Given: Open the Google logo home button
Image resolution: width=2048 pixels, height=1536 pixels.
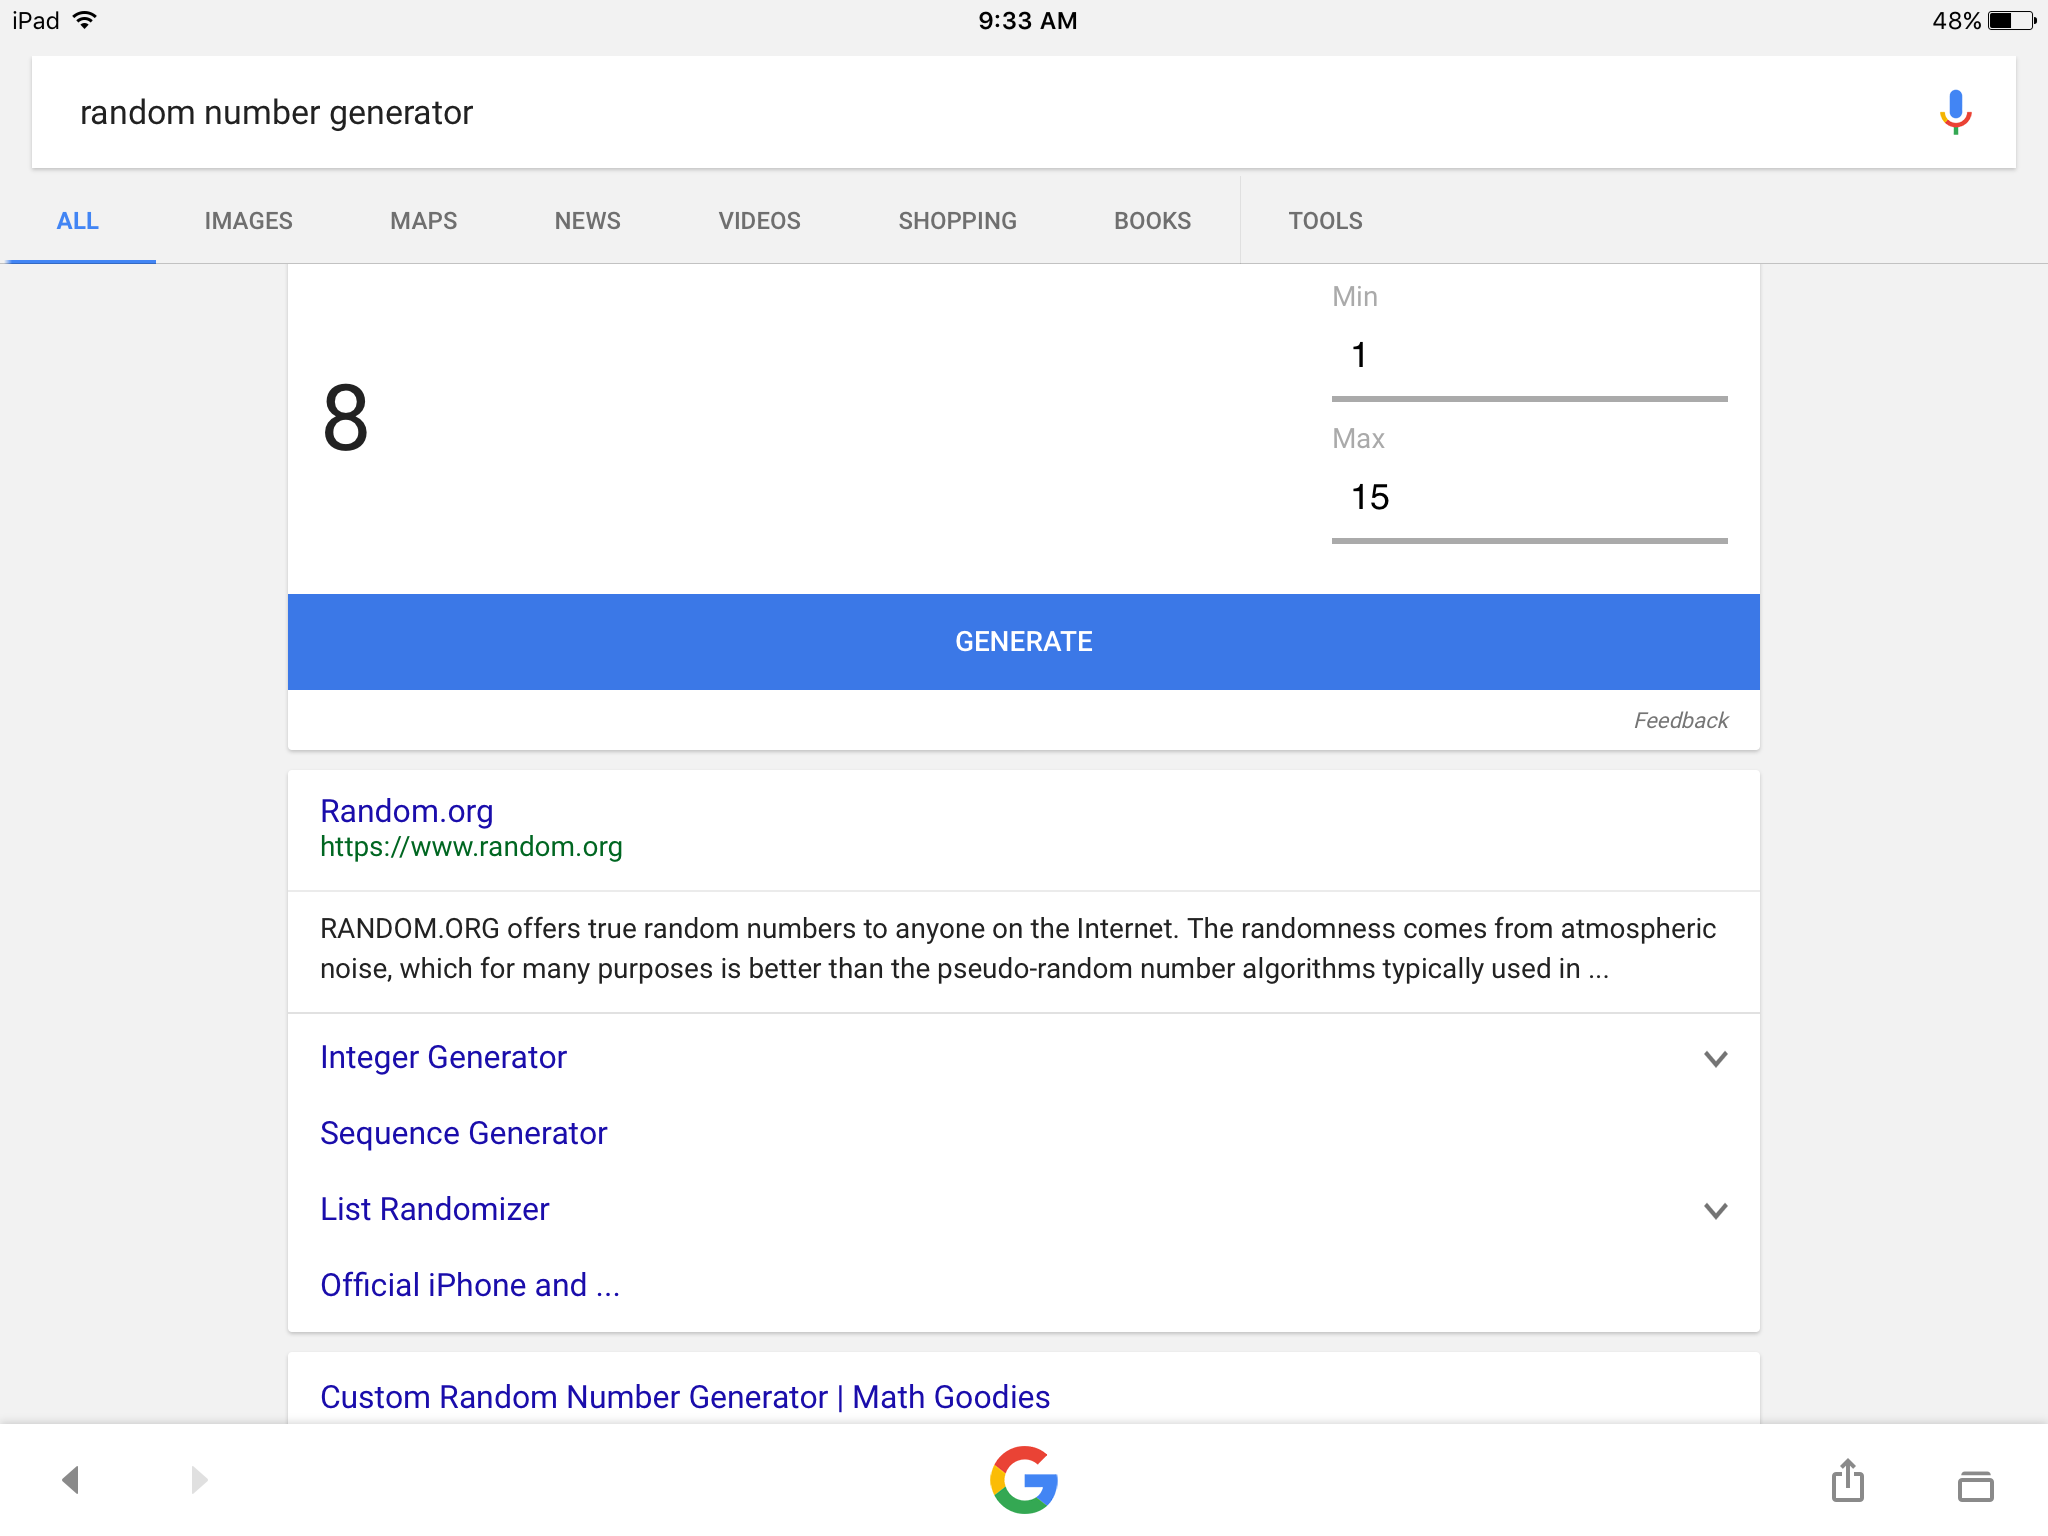Looking at the screenshot, I should (x=1024, y=1480).
